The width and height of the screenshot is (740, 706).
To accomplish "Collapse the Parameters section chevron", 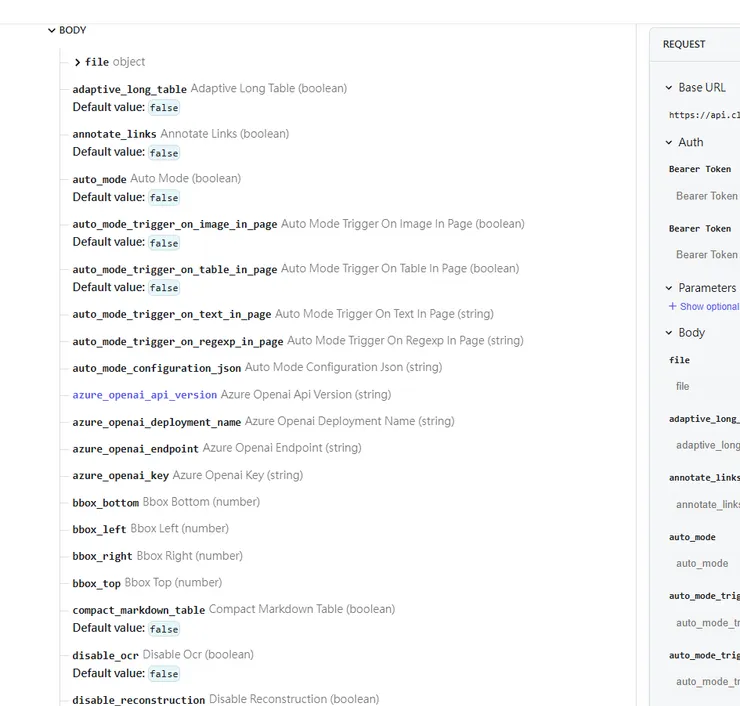I will 669,288.
